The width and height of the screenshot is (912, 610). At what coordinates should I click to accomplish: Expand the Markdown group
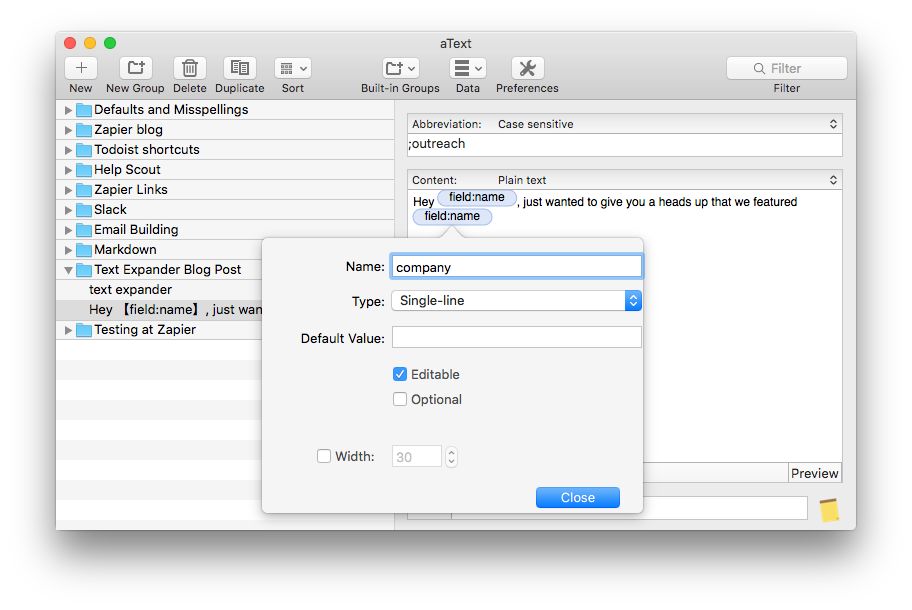click(68, 250)
